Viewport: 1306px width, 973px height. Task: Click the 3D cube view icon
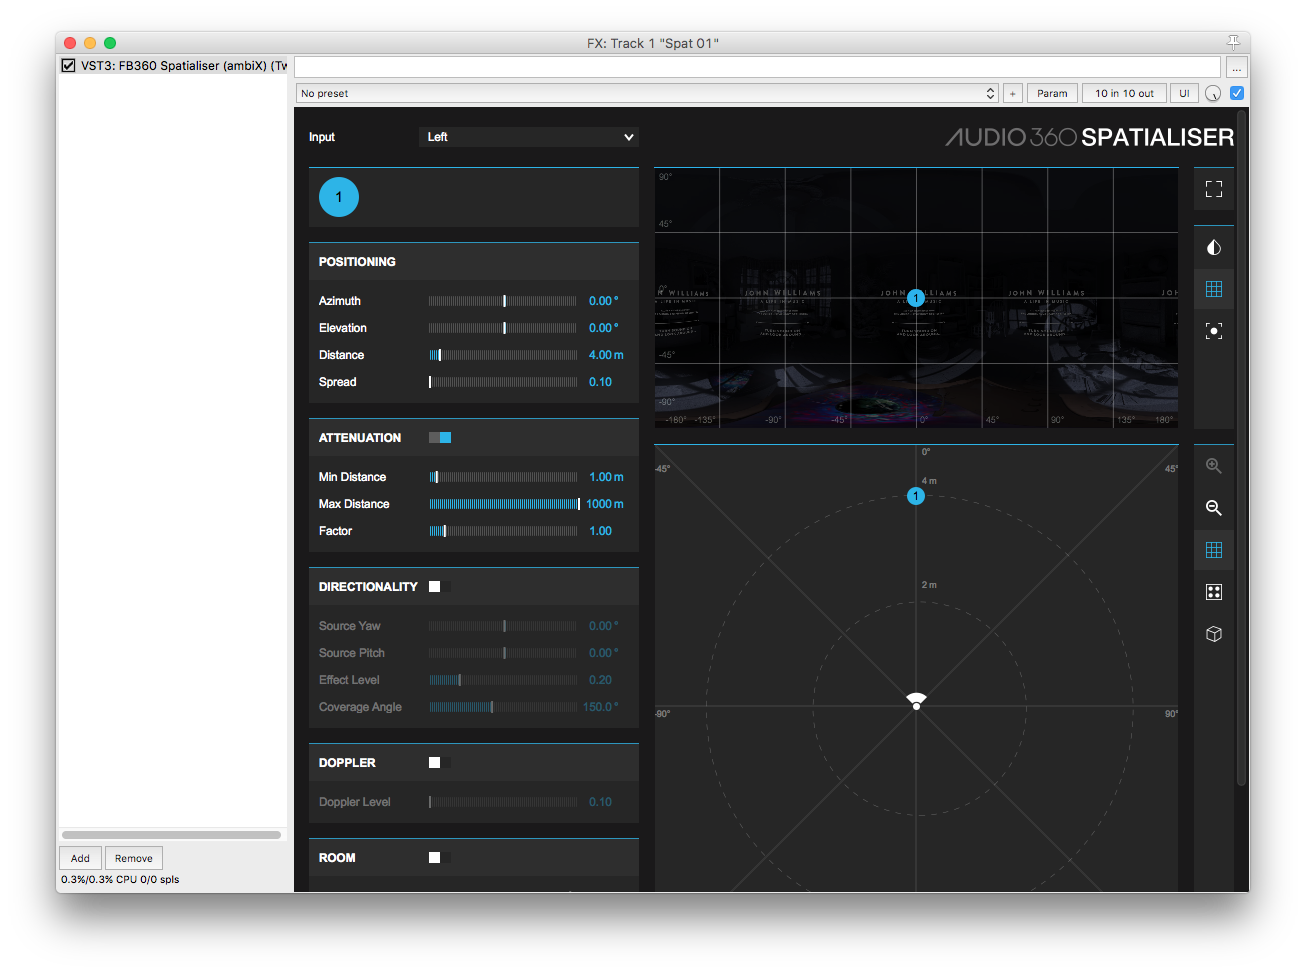pos(1214,634)
